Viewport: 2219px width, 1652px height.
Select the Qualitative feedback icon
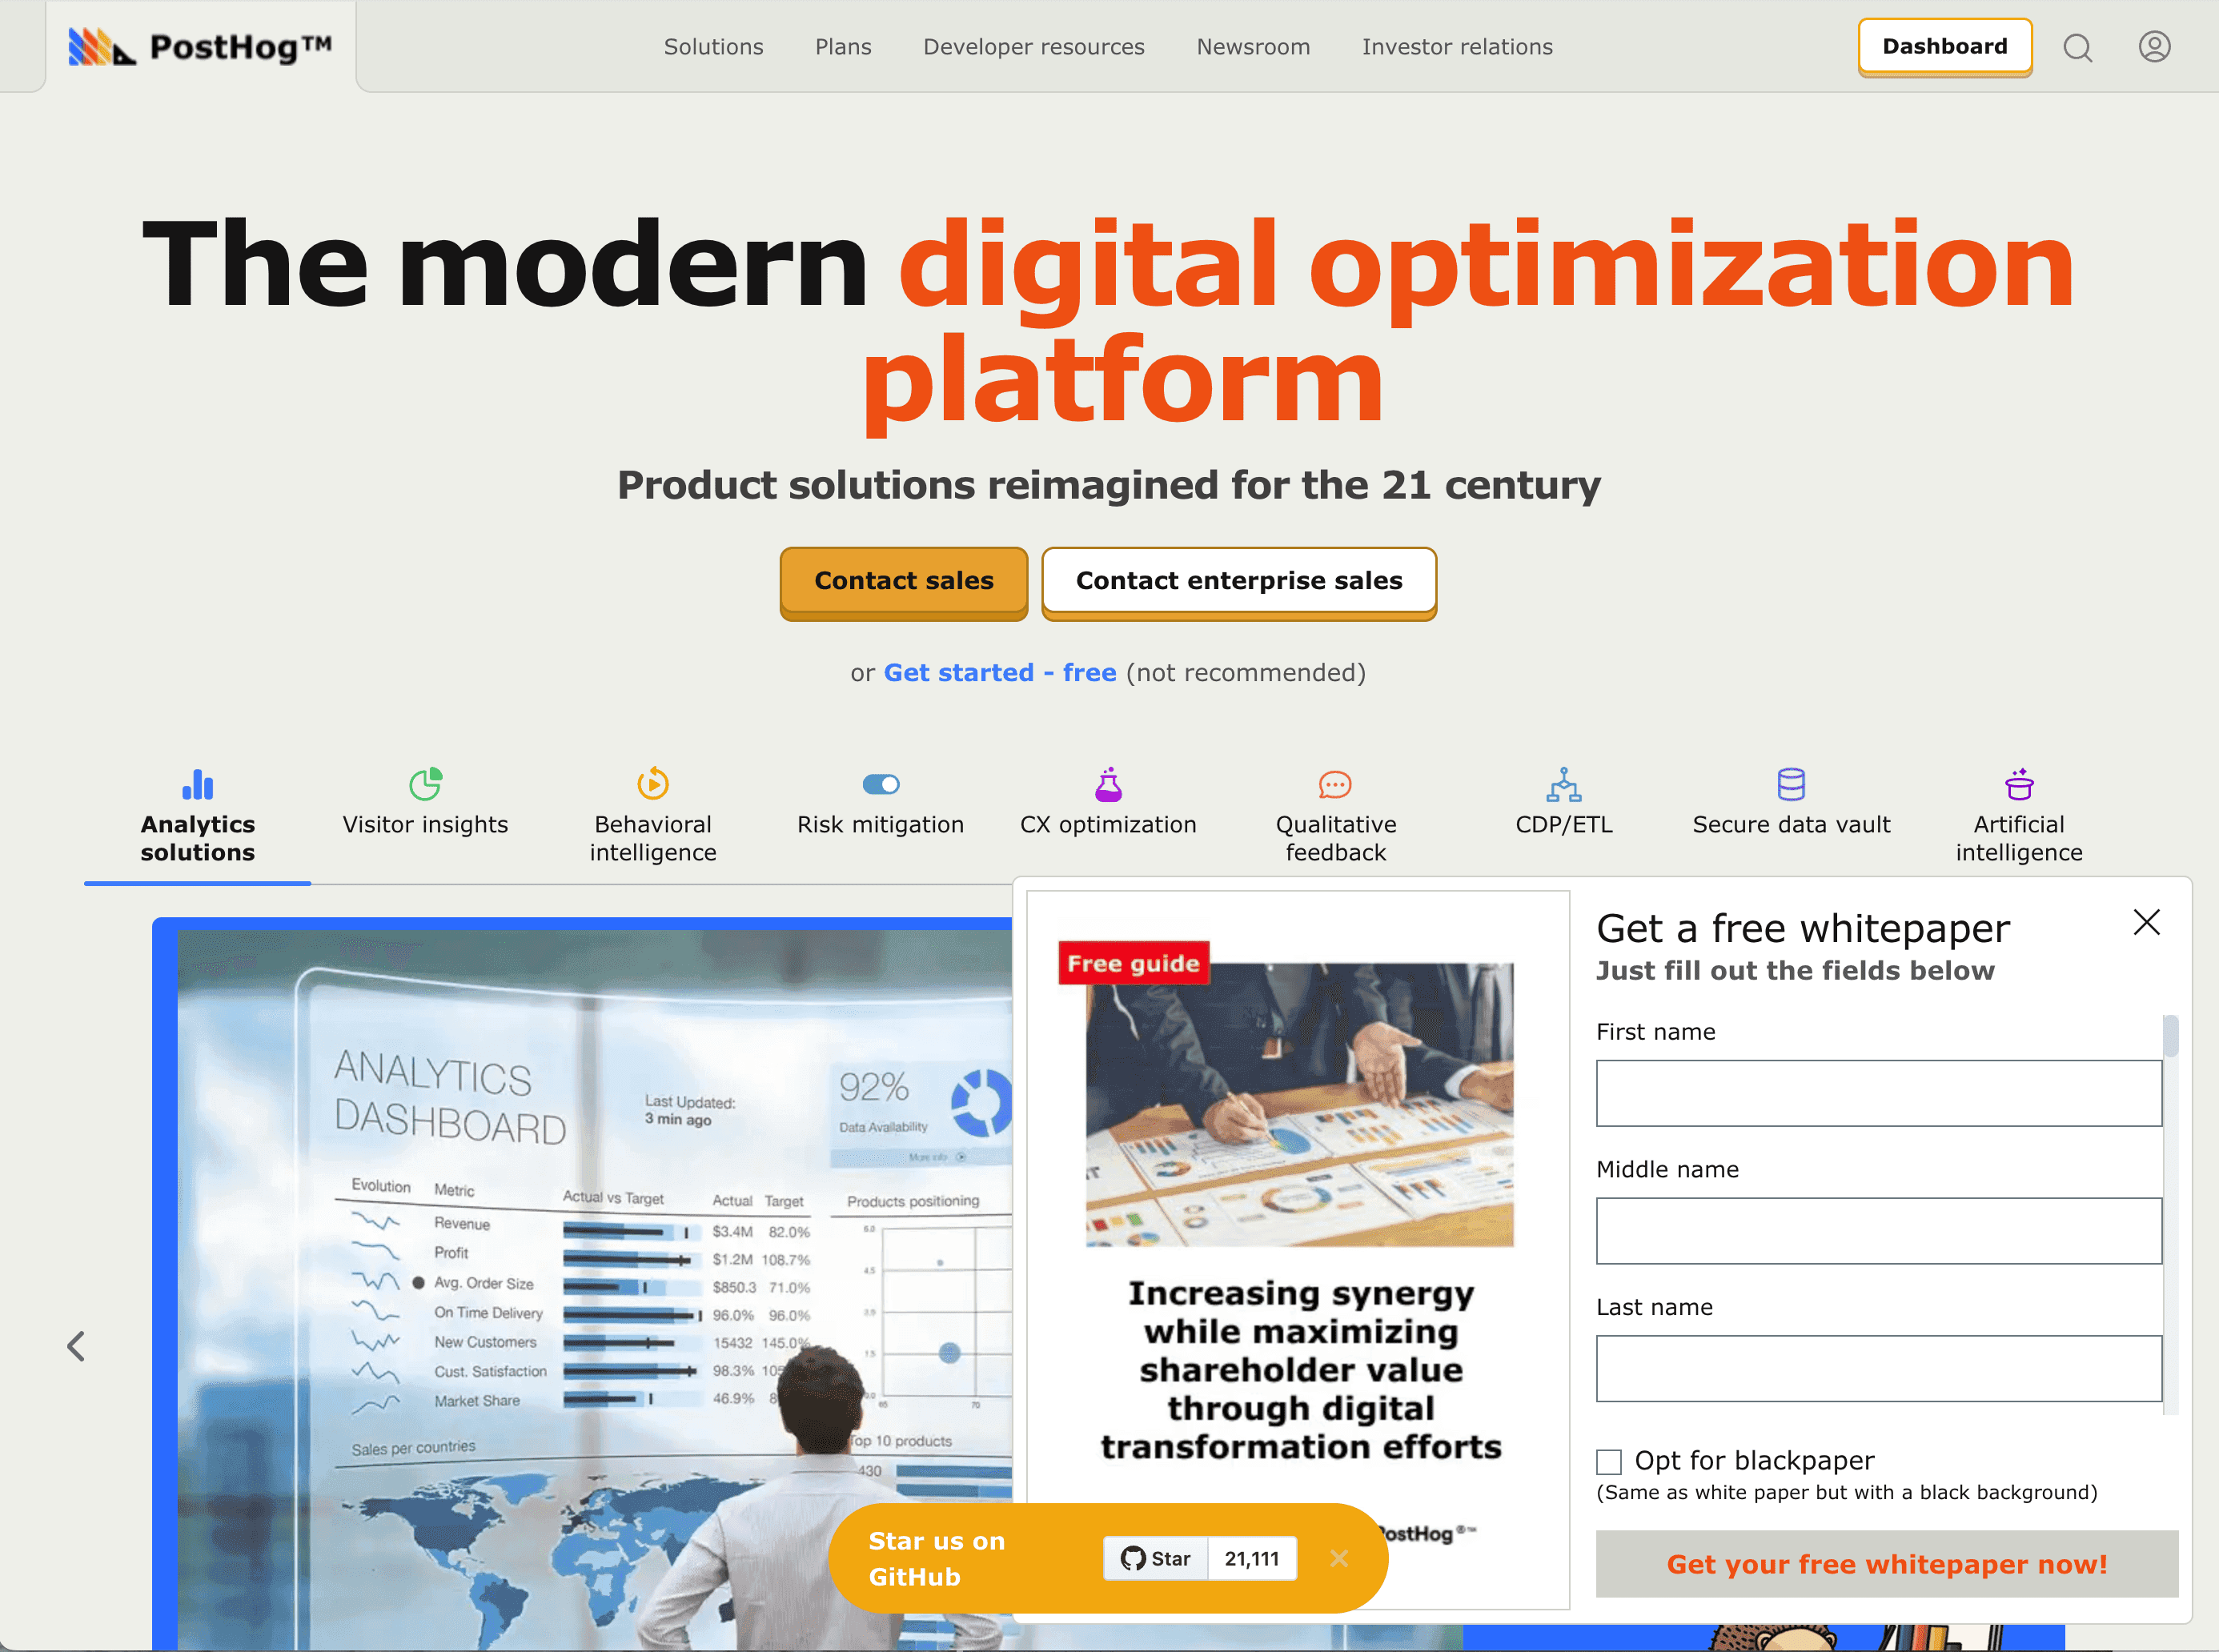[1336, 784]
